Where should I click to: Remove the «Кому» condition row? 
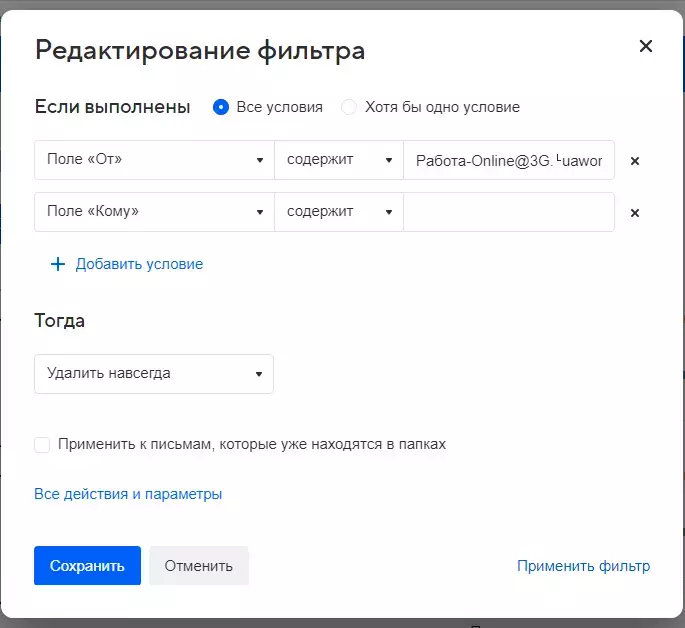pos(635,213)
